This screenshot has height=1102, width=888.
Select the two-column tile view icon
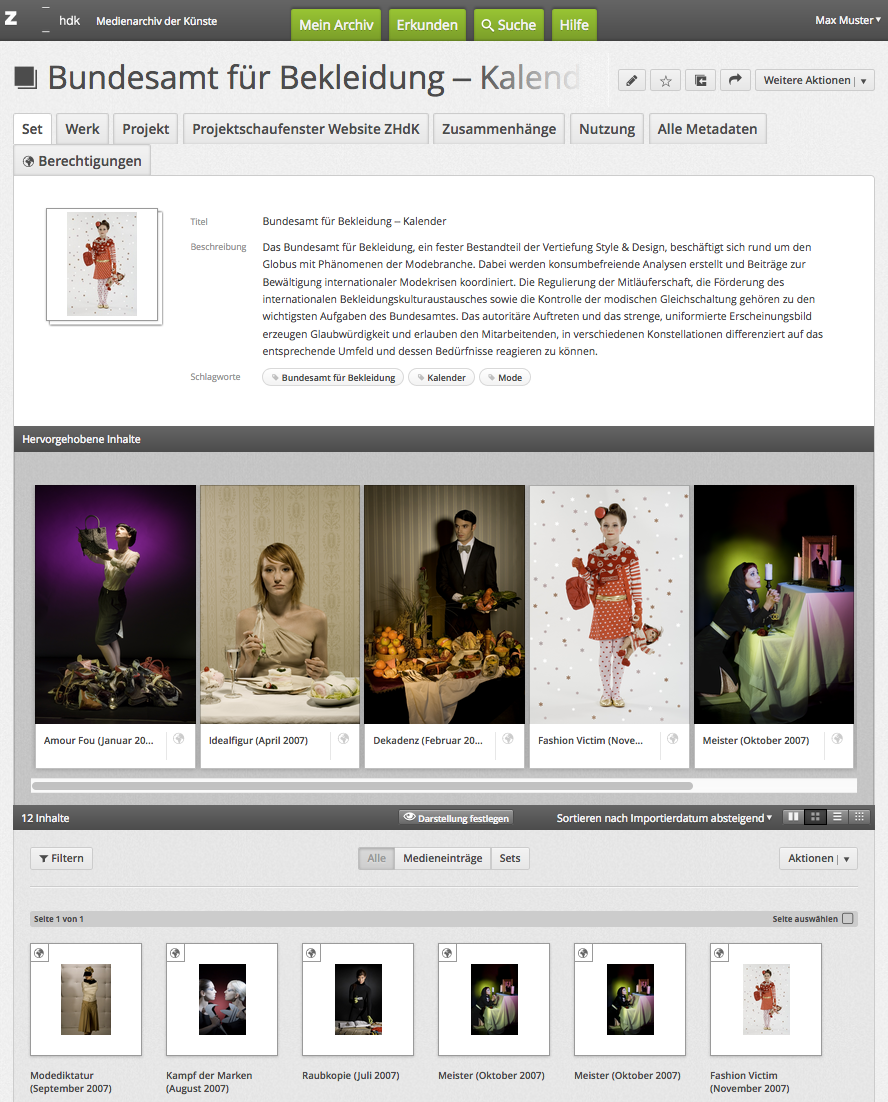click(x=794, y=817)
